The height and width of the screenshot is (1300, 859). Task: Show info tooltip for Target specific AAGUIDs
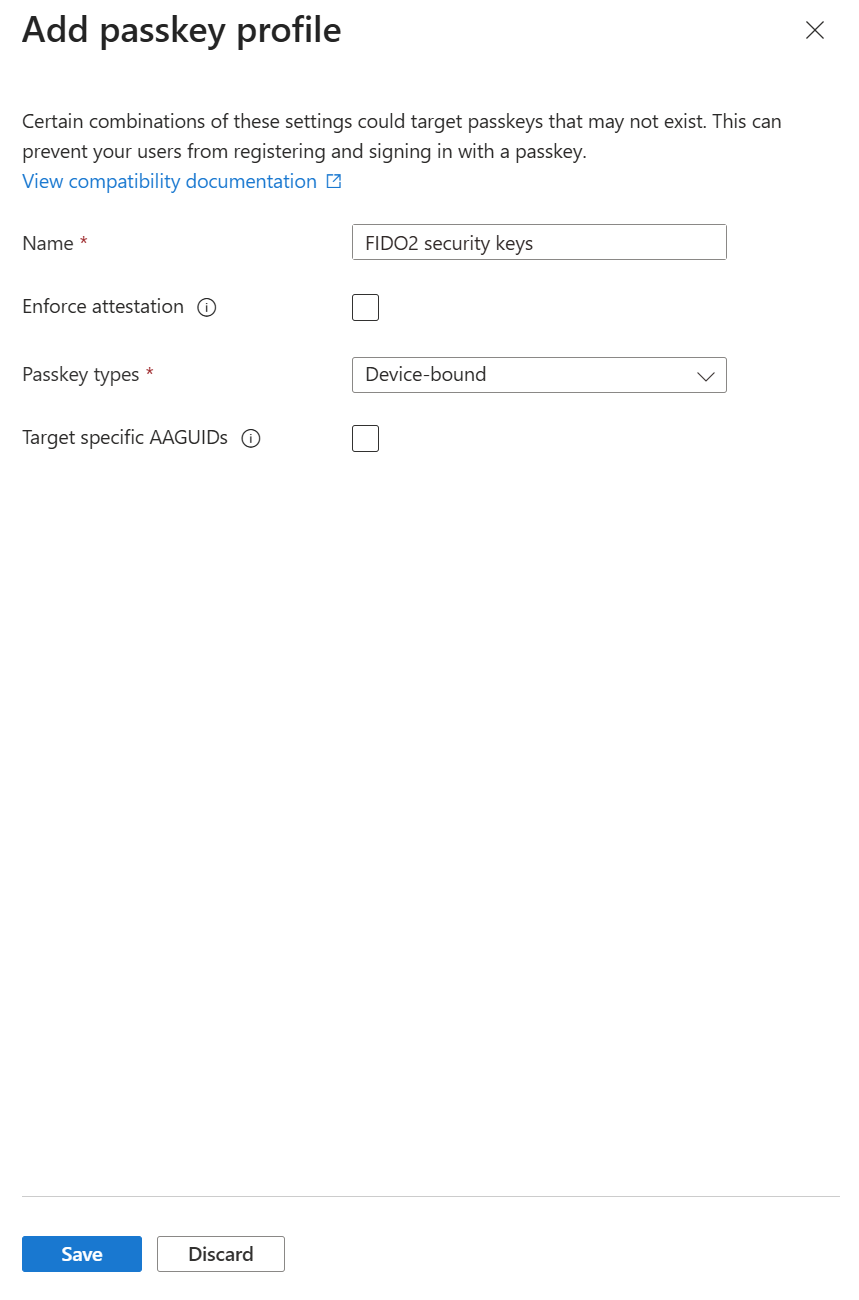pyautogui.click(x=251, y=438)
